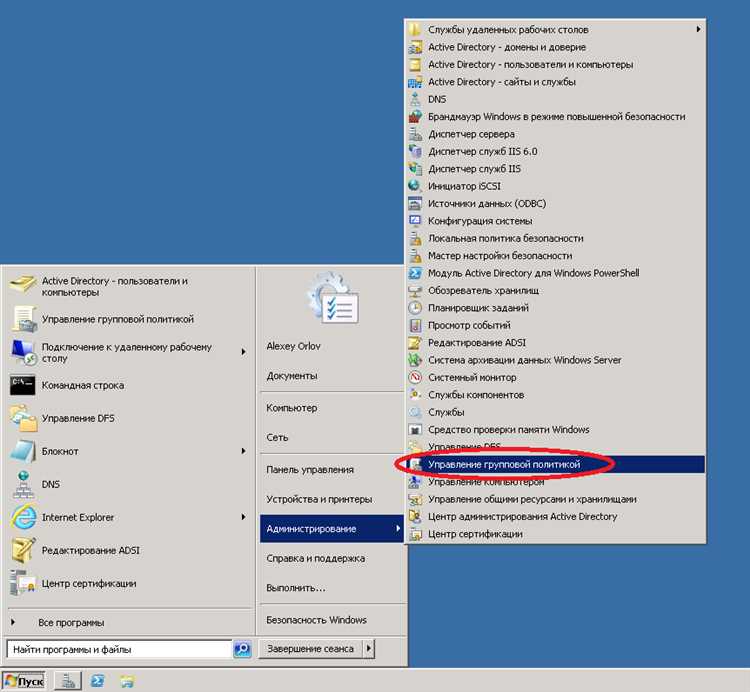Screen dimensions: 750x692
Task: Click DNS icon in Administration submenu
Action: pyautogui.click(x=415, y=99)
